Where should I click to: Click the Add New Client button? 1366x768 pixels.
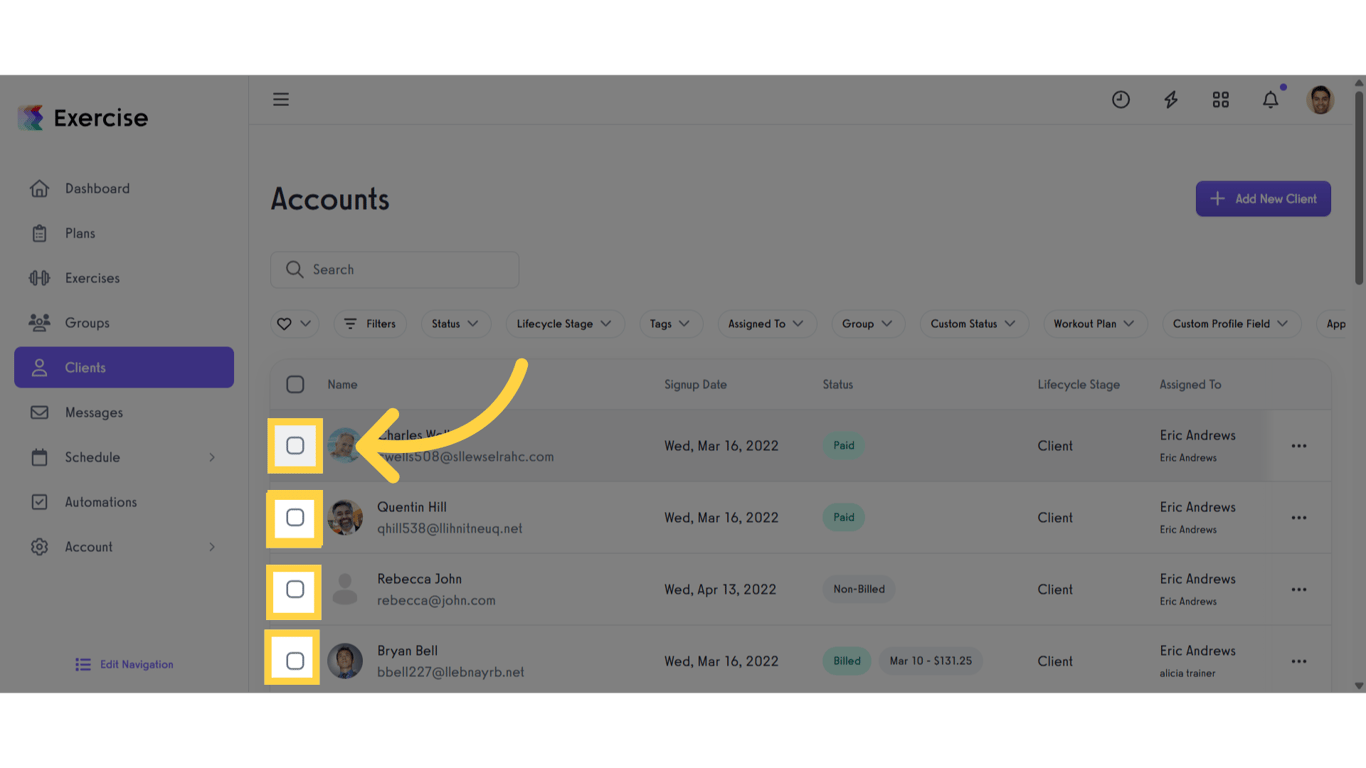pos(1263,198)
